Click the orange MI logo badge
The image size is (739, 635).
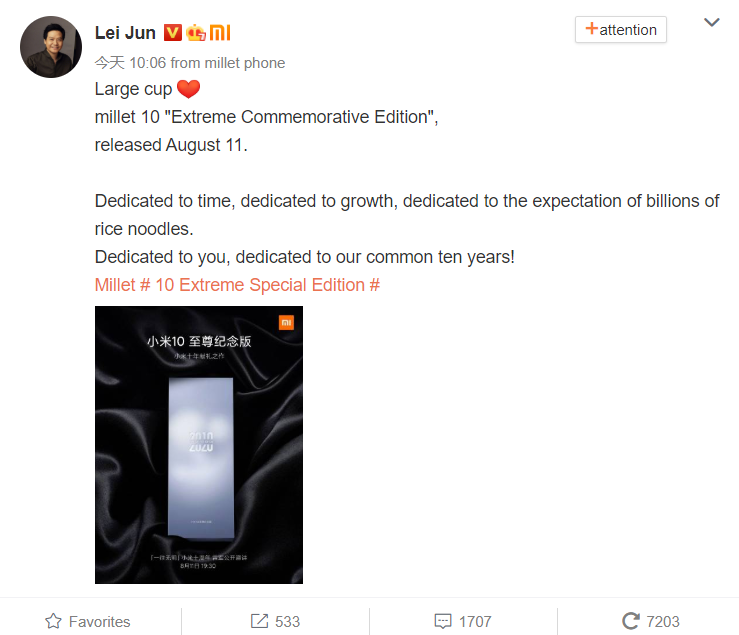click(x=220, y=33)
